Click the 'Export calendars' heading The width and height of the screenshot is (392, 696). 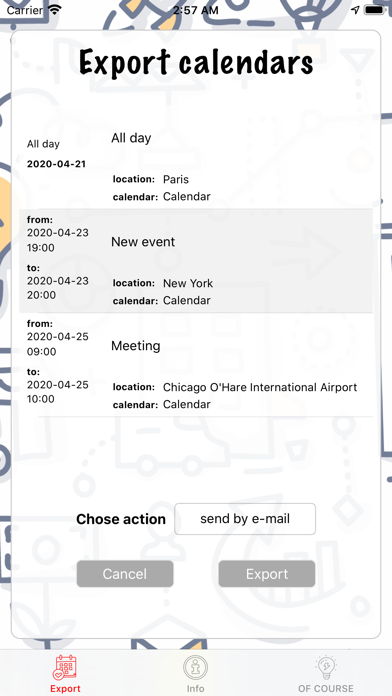(x=196, y=62)
